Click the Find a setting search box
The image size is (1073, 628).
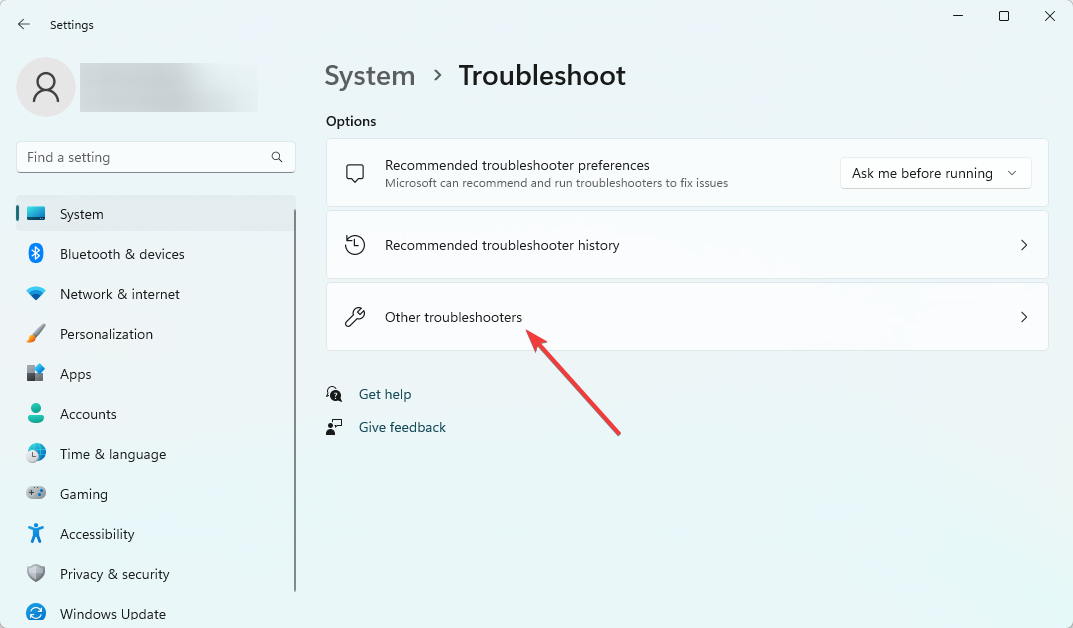[x=155, y=157]
